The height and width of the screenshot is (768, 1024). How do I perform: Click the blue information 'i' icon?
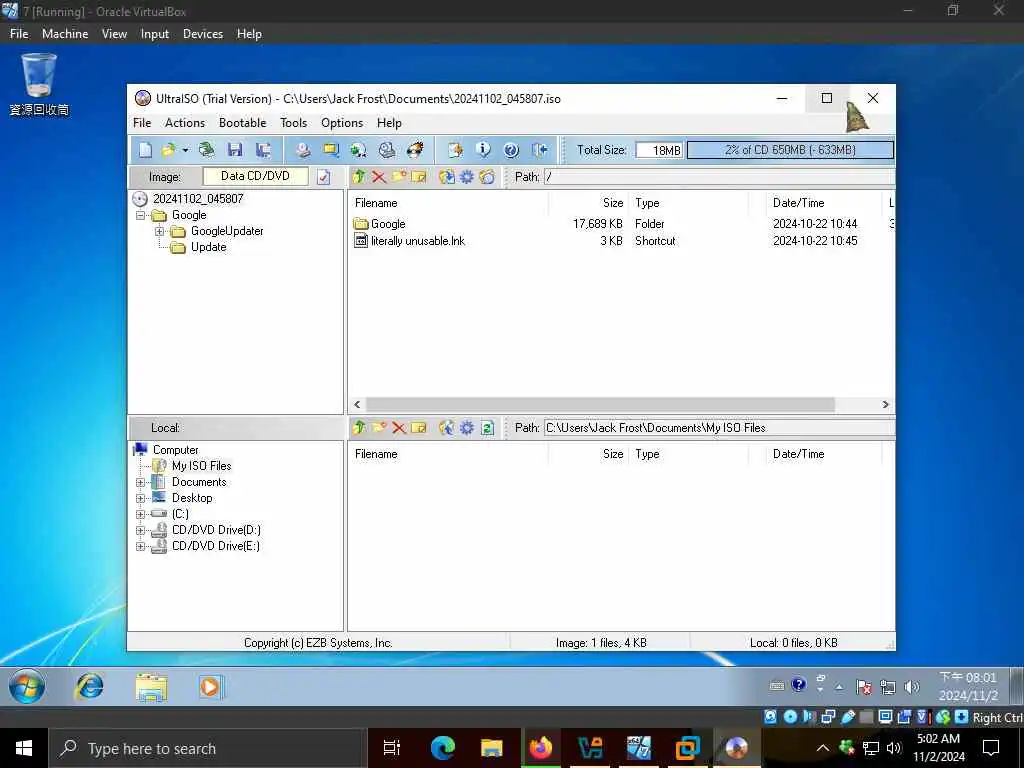(483, 150)
